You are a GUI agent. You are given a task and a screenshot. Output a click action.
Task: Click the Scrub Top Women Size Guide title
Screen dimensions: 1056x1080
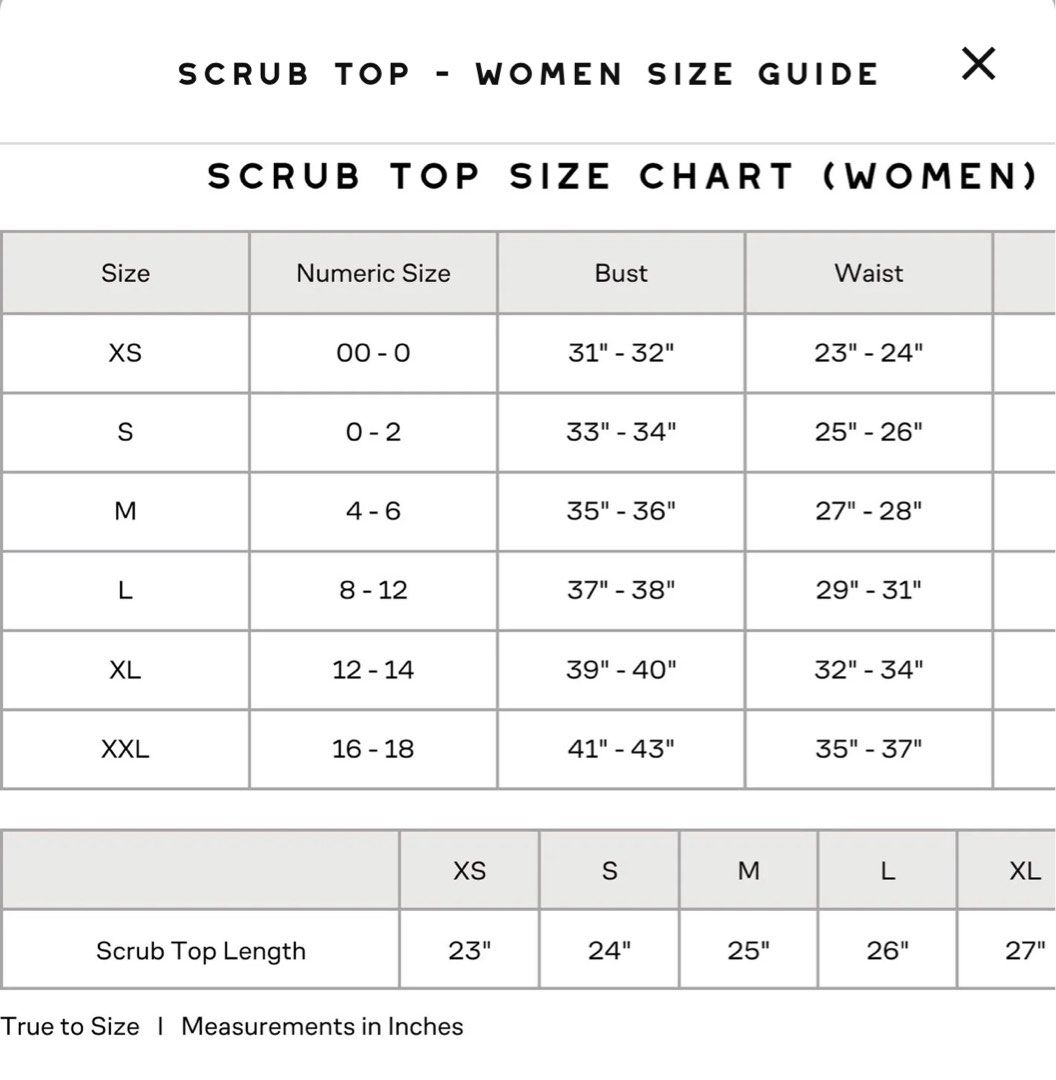pyautogui.click(x=528, y=74)
